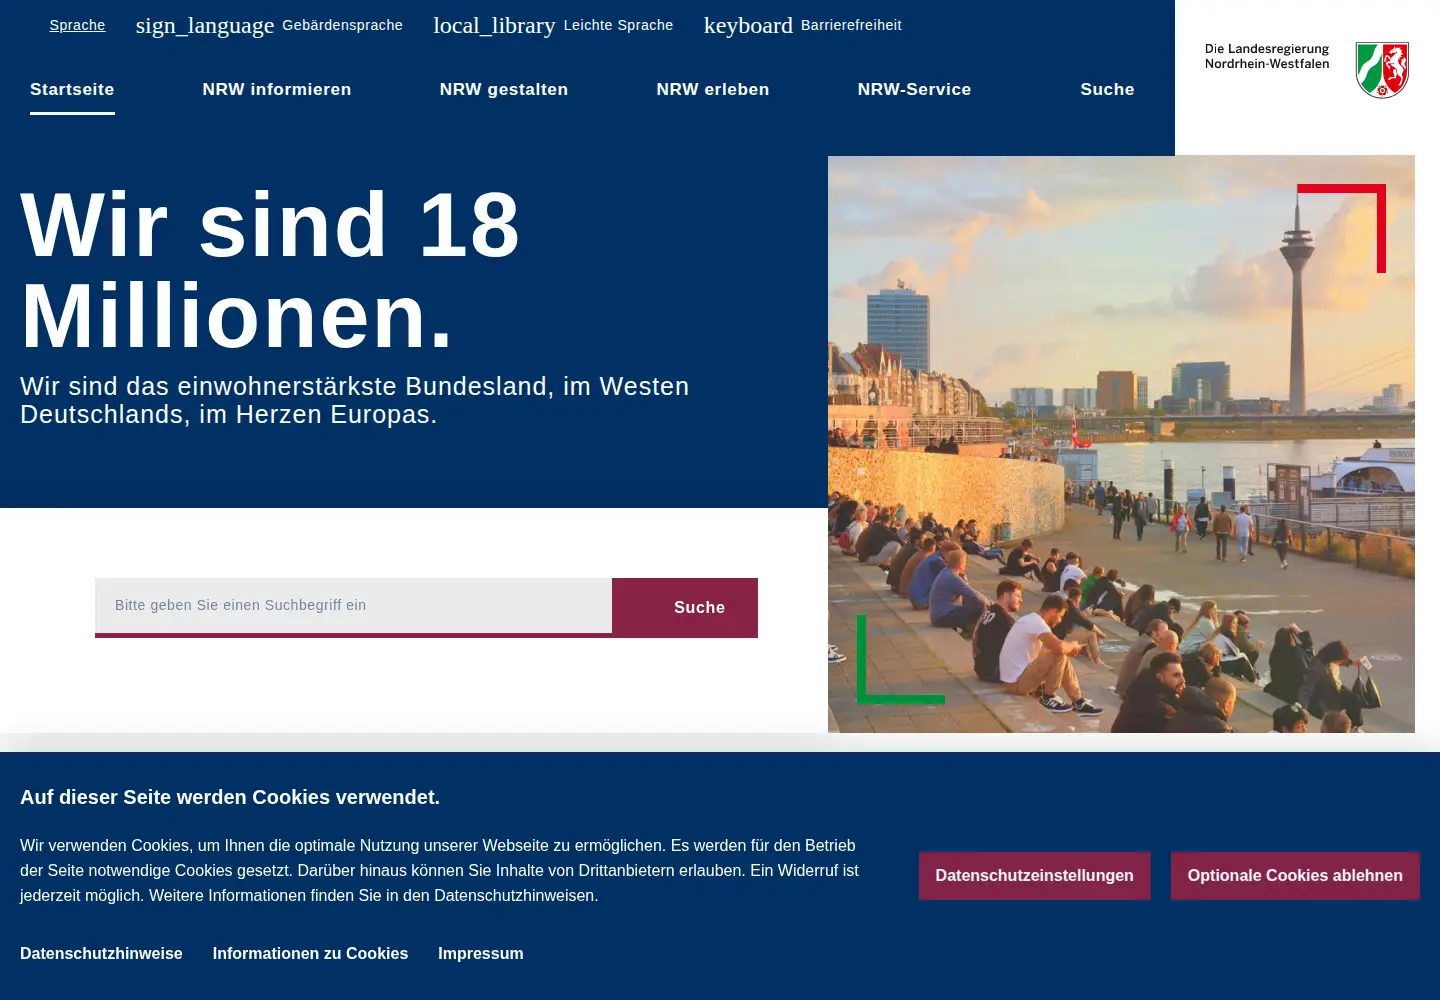
Task: Go to Startseite in the navigation
Action: point(72,89)
